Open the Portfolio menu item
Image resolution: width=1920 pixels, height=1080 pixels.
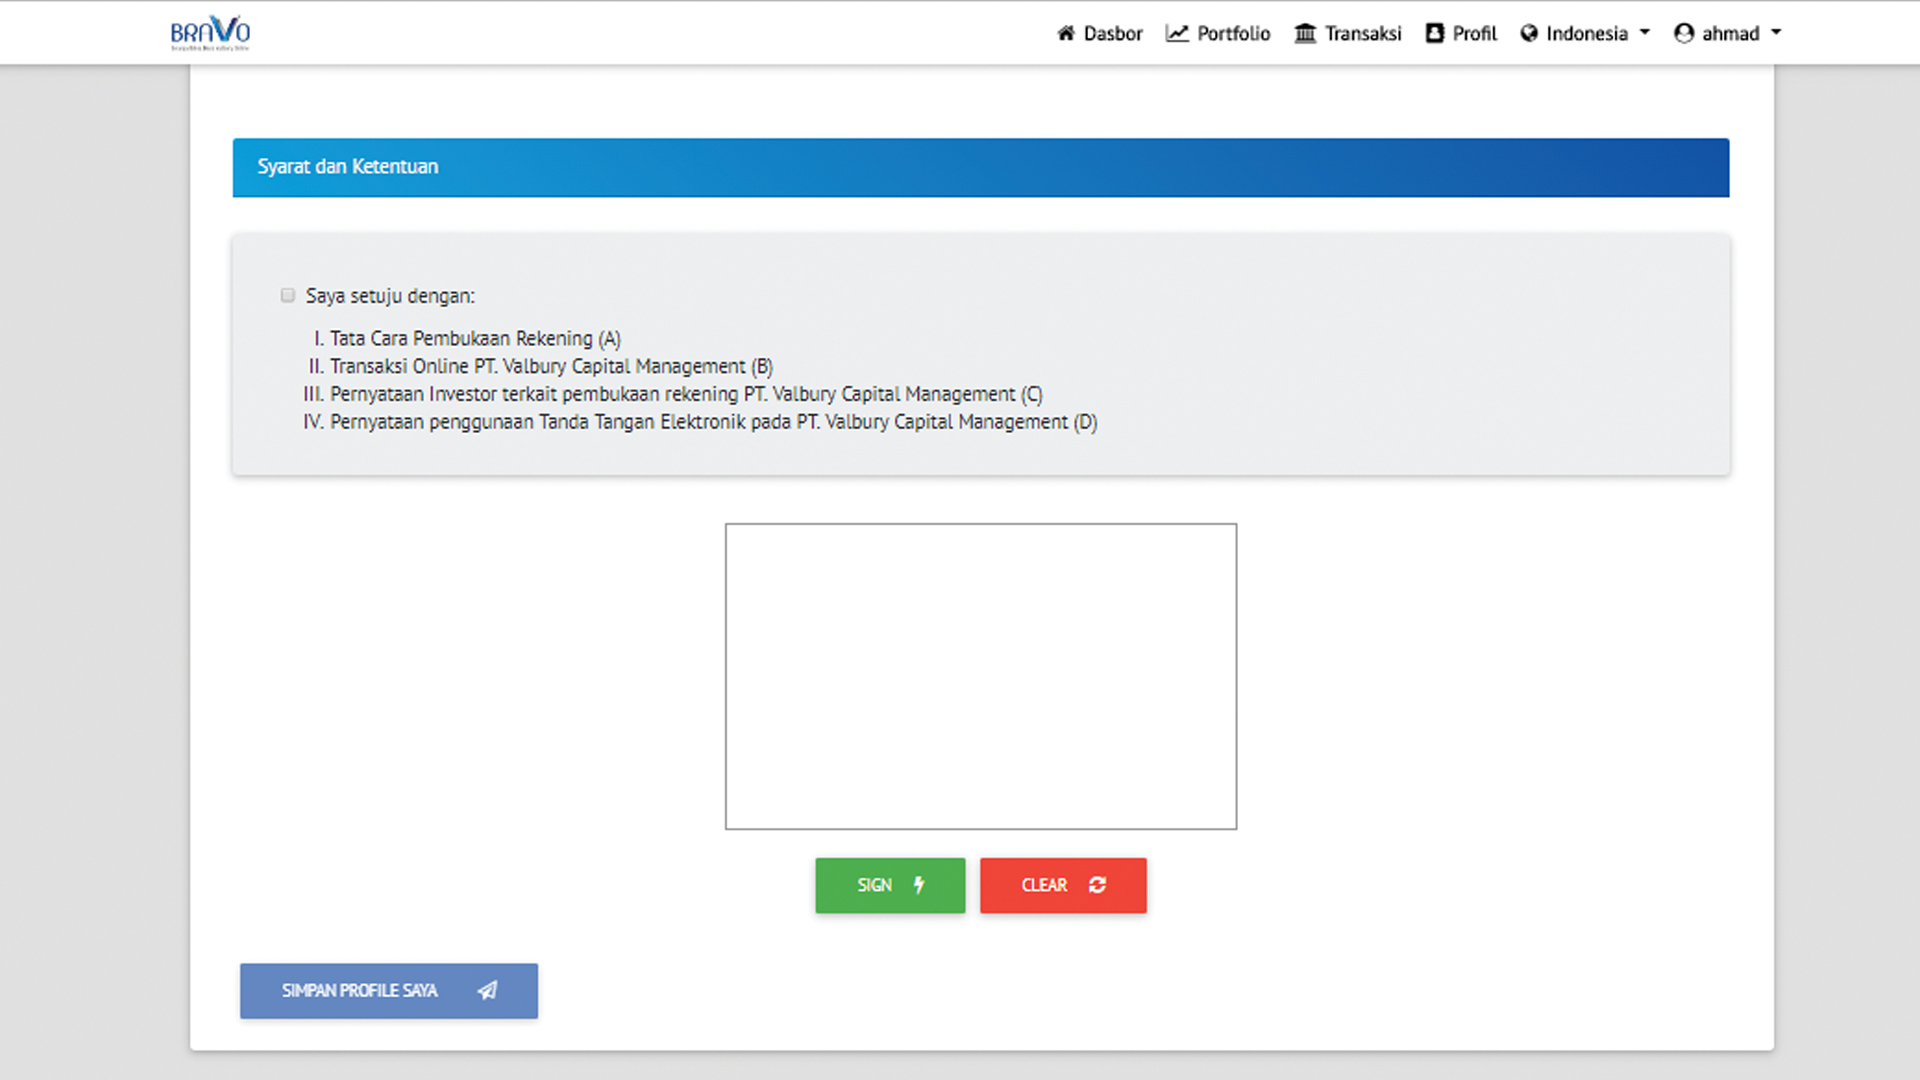pyautogui.click(x=1233, y=33)
